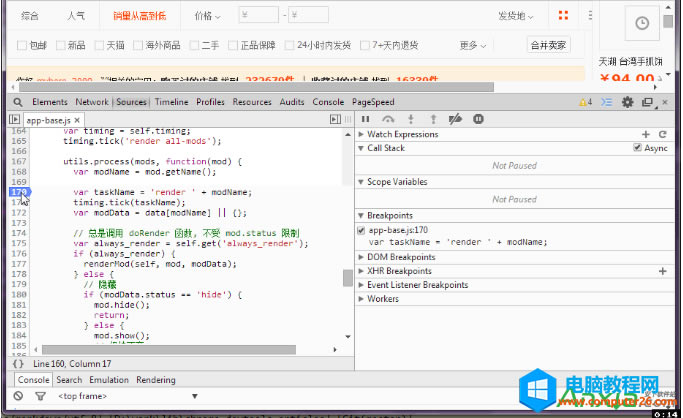Toggle pause on exceptions icon

(478, 119)
